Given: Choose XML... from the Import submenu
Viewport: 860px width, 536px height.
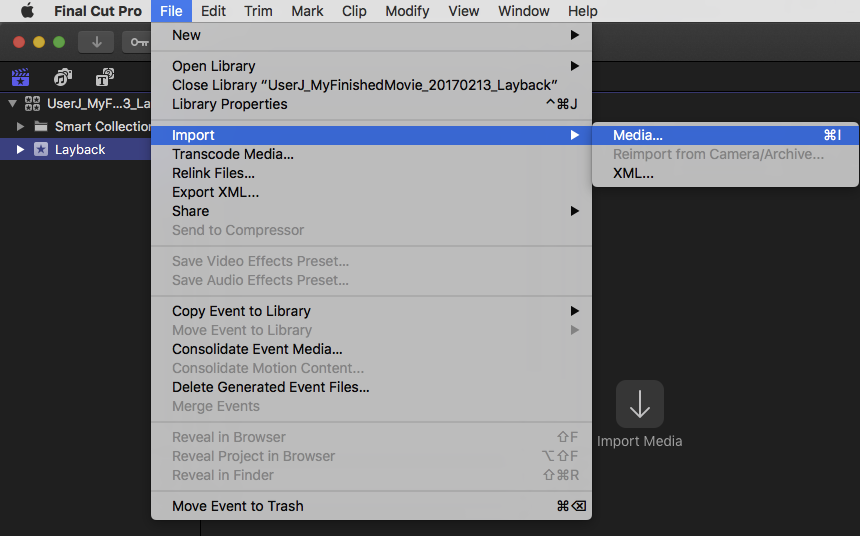Looking at the screenshot, I should (x=725, y=173).
